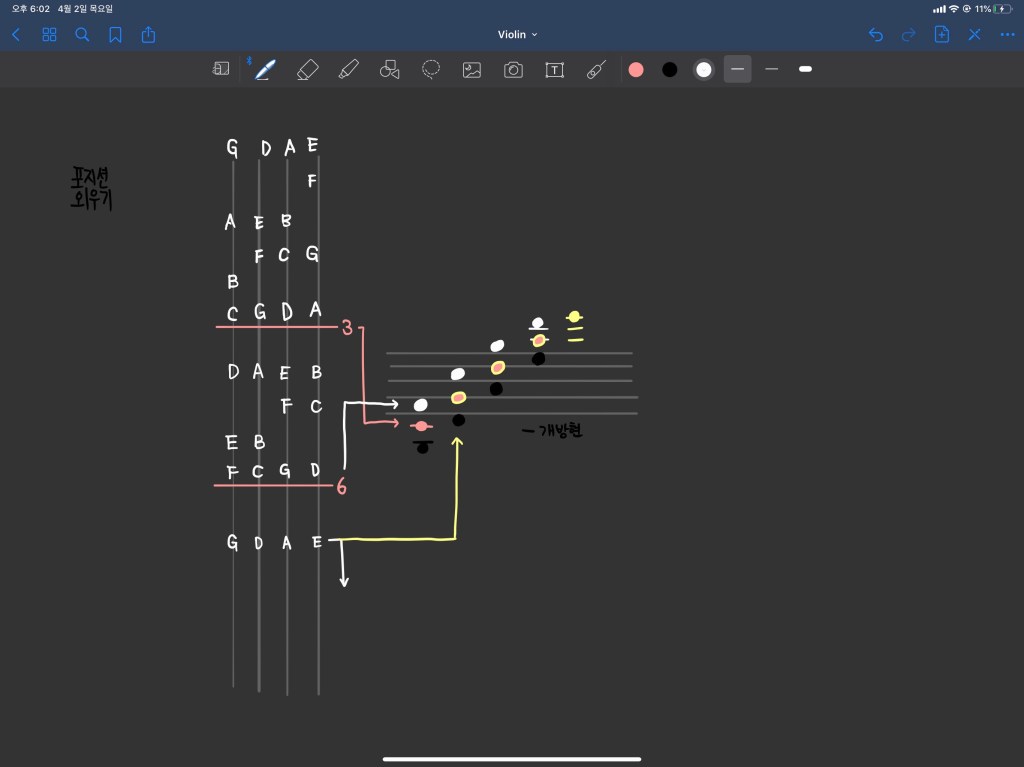Go back to the documents library
Screen dimensions: 1024x767
point(16,35)
